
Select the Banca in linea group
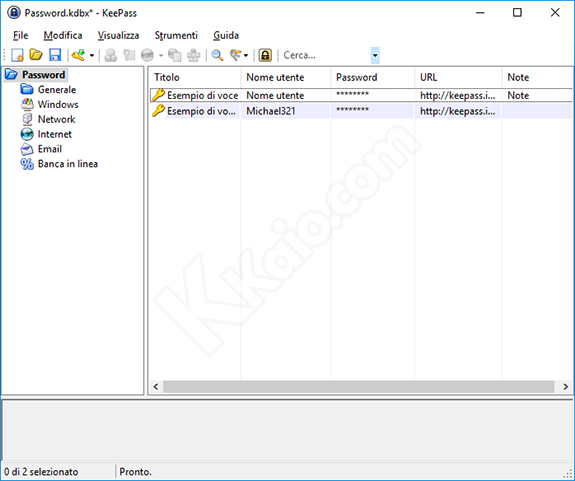[x=68, y=164]
